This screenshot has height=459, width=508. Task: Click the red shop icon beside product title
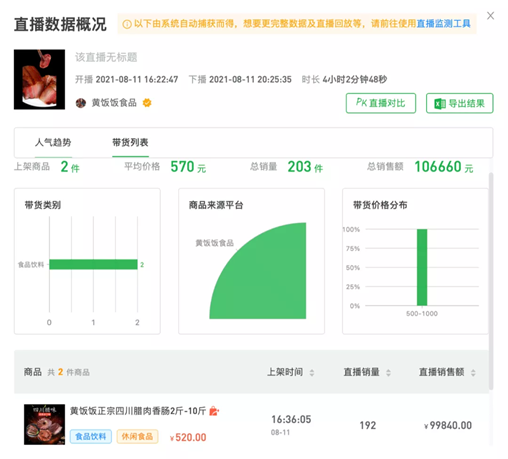click(214, 411)
